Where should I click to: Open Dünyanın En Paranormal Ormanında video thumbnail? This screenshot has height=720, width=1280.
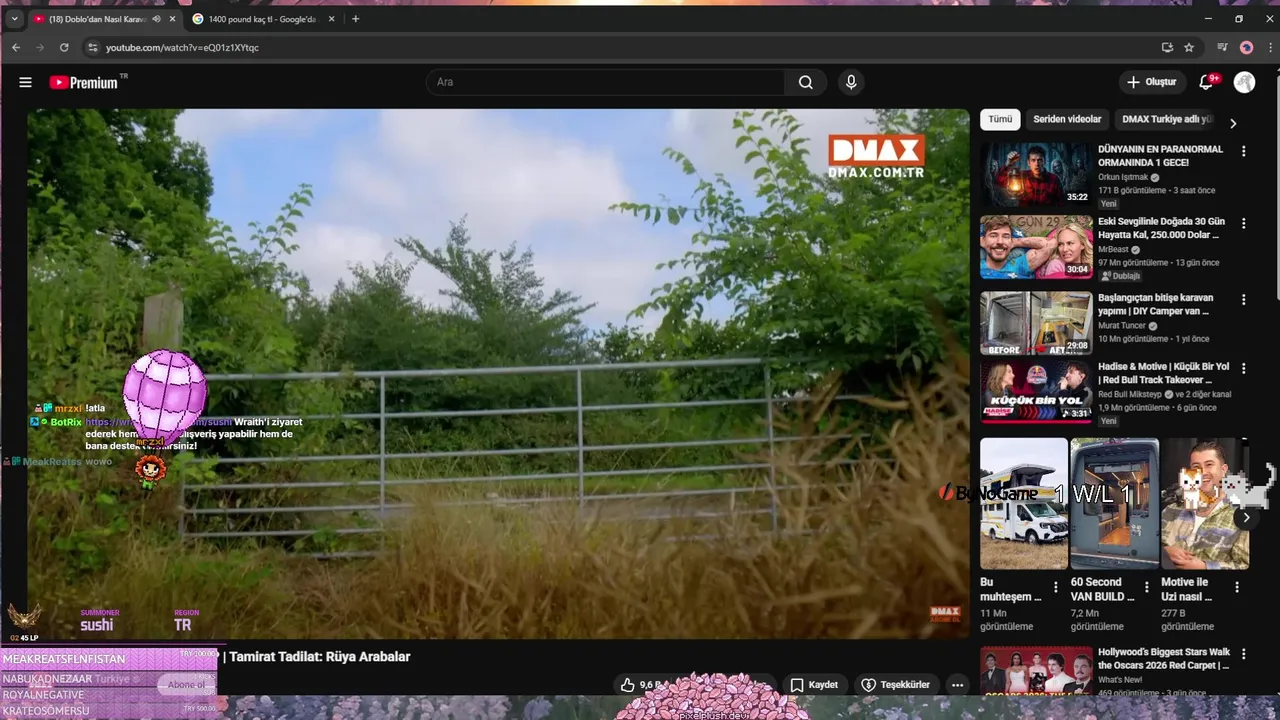(1036, 175)
